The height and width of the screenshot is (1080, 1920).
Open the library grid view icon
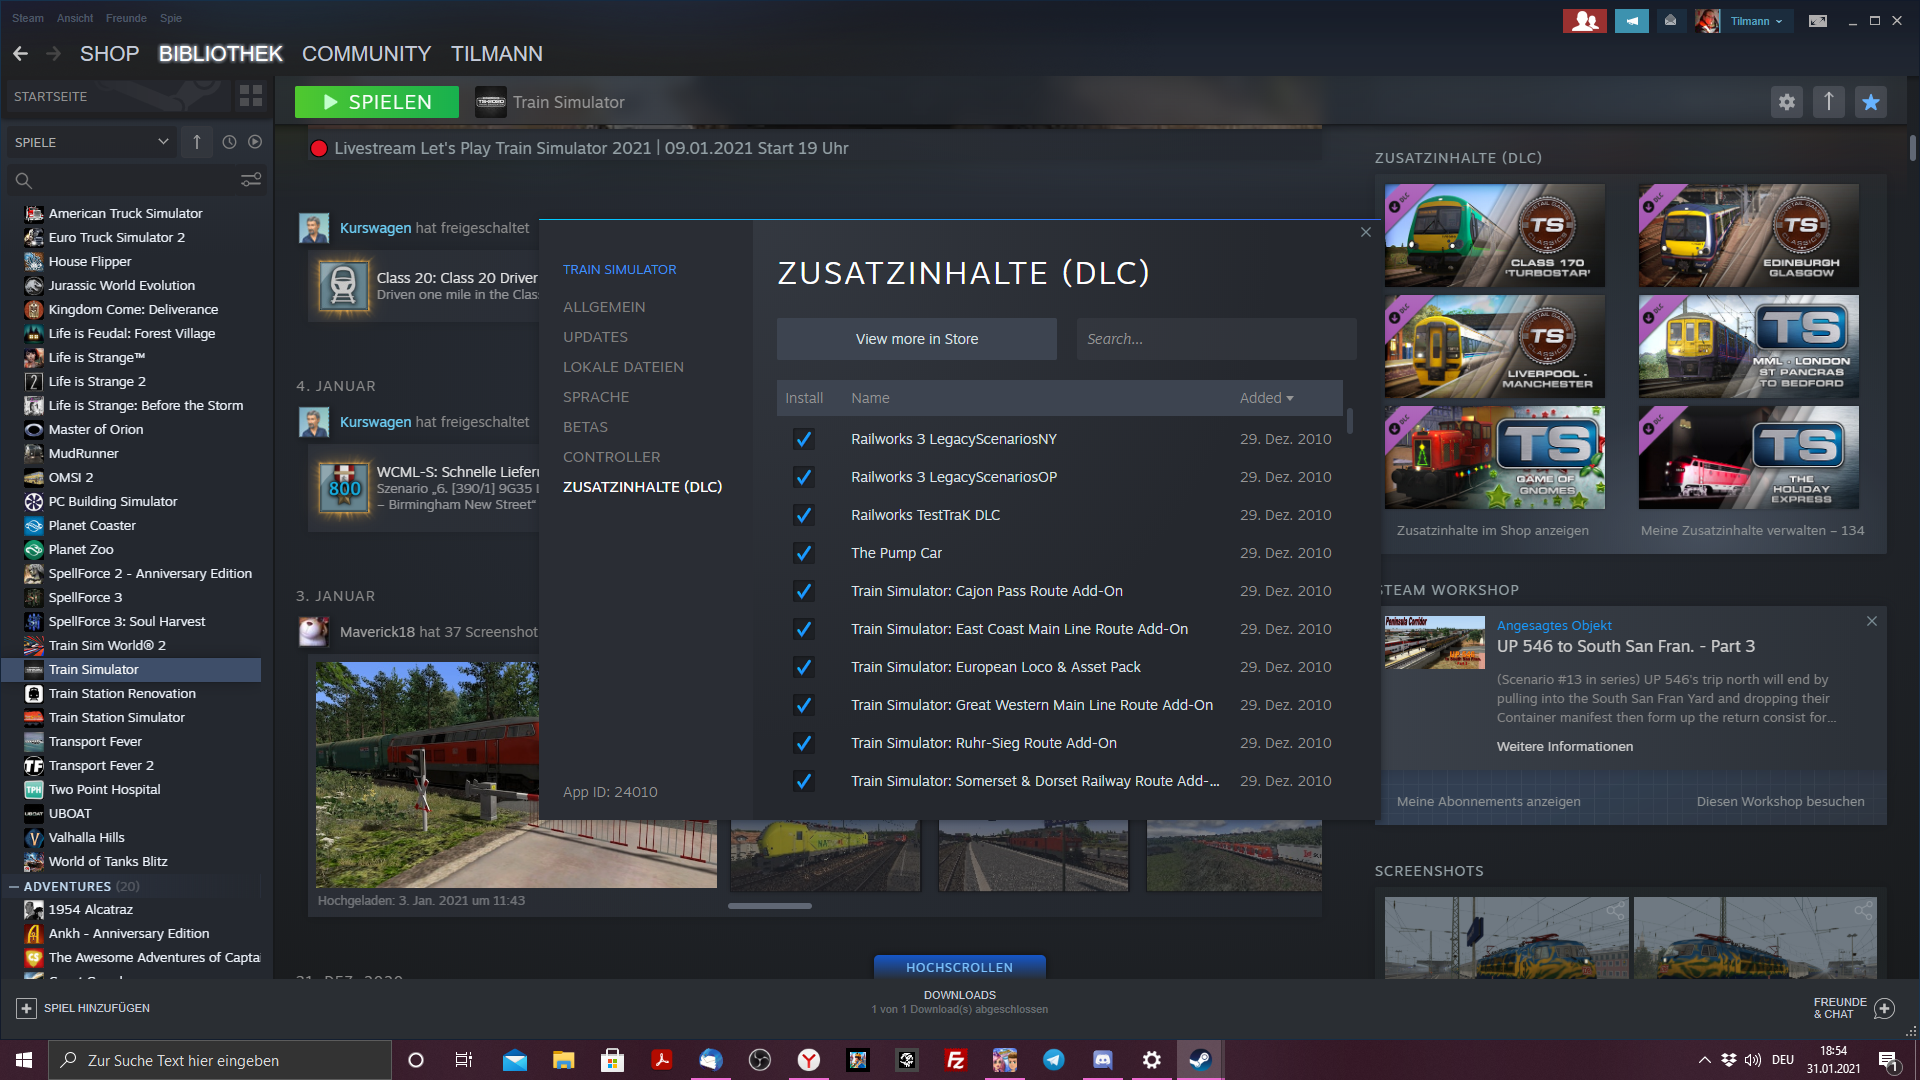[251, 96]
